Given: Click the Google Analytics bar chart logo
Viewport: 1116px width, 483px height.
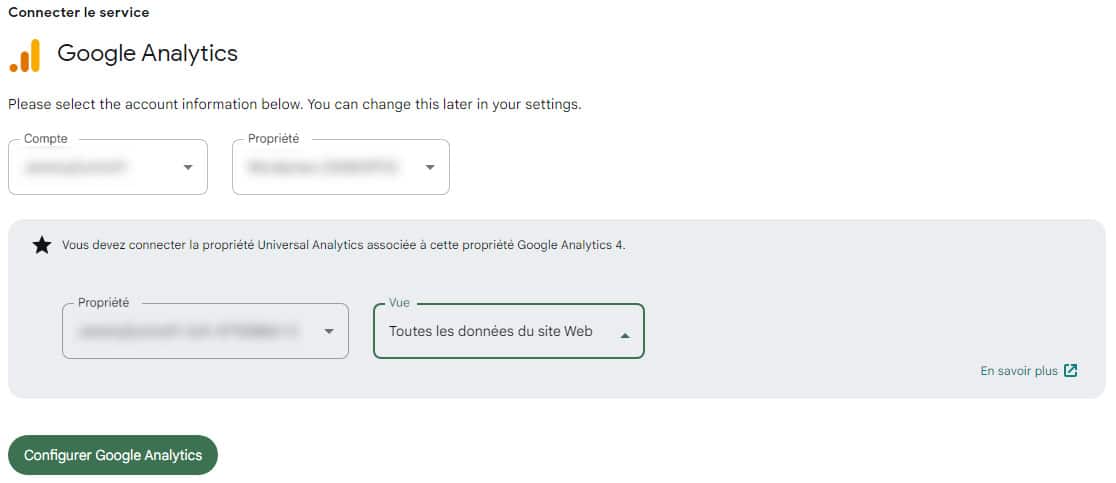Looking at the screenshot, I should [x=25, y=55].
